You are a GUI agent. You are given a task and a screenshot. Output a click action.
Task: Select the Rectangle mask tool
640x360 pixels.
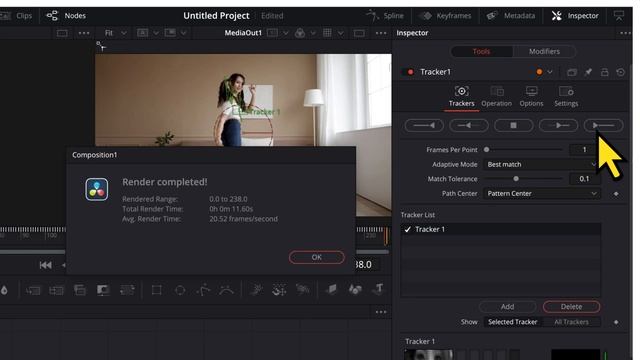click(x=156, y=290)
